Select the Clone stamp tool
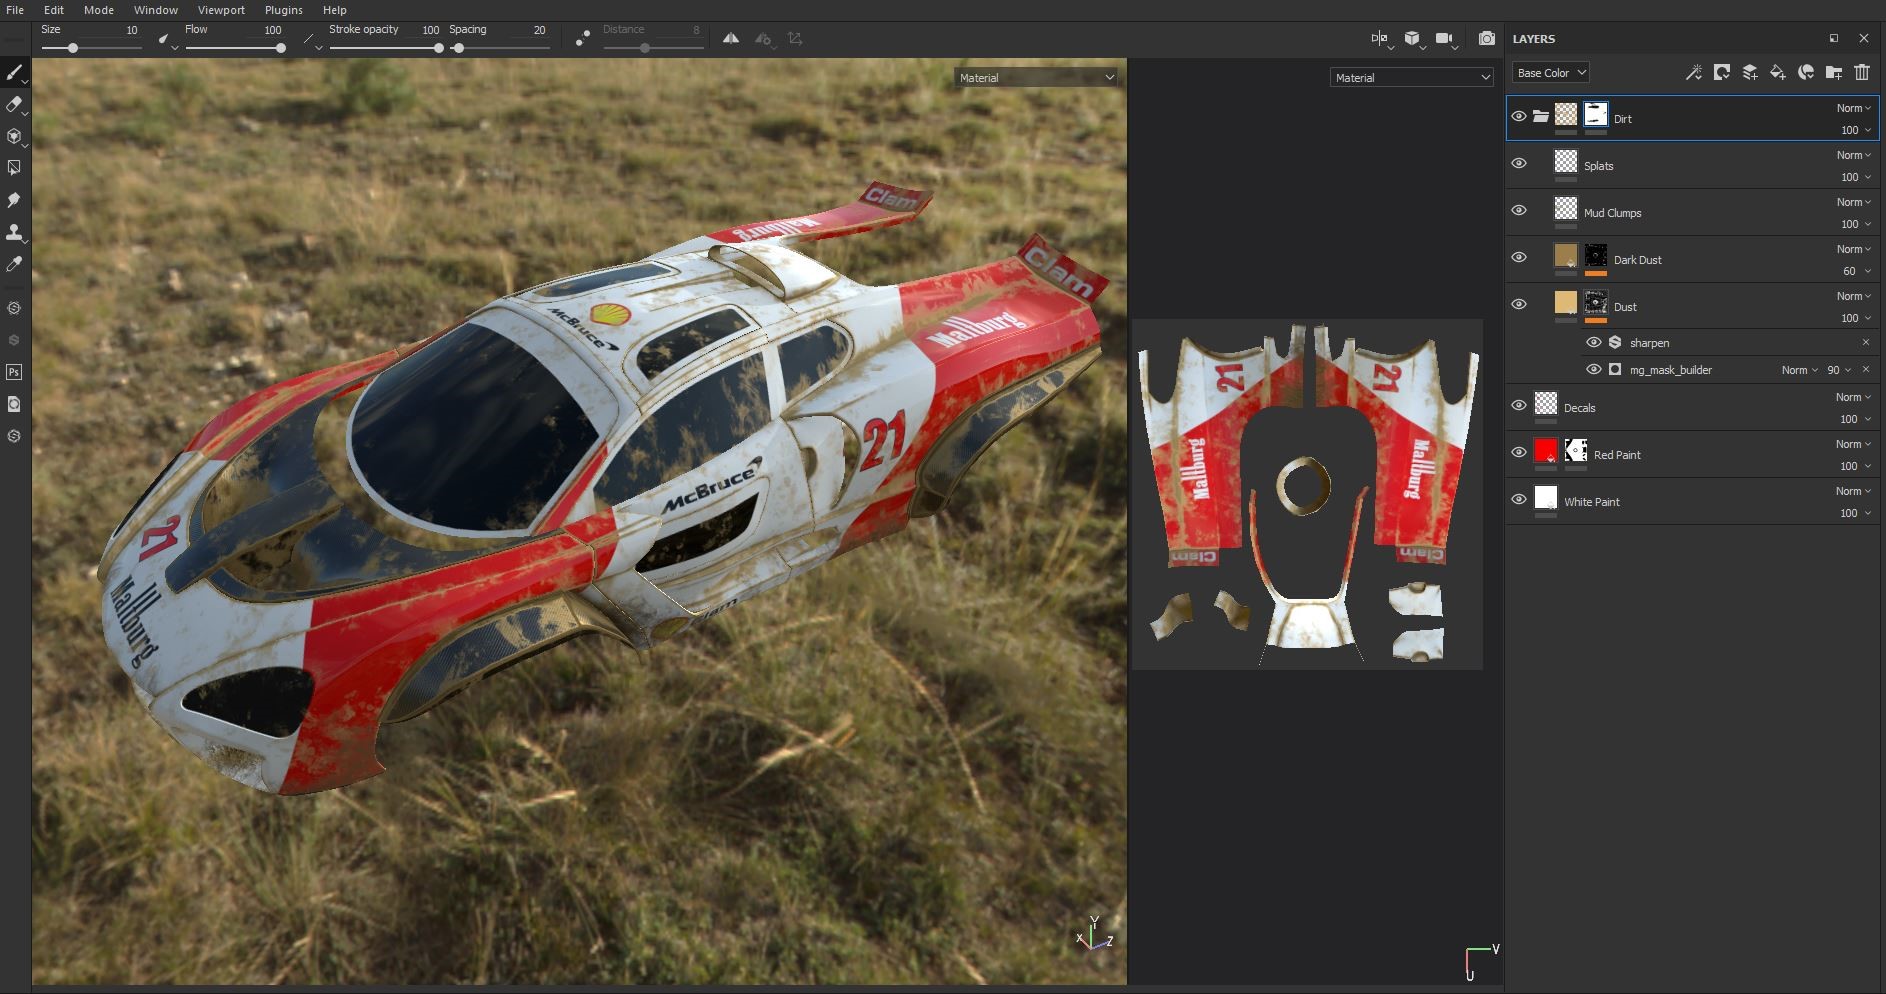This screenshot has height=994, width=1886. click(x=14, y=232)
